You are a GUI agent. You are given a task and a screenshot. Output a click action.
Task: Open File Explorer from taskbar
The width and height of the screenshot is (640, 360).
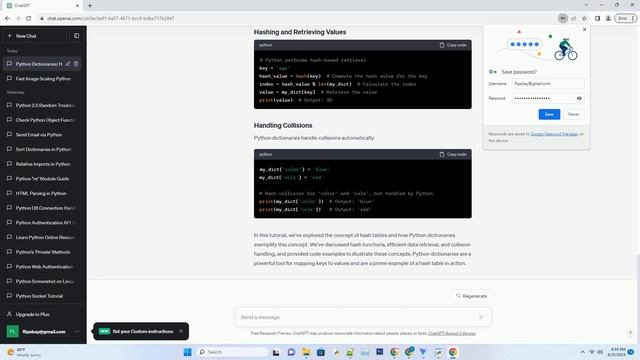pyautogui.click(x=306, y=352)
